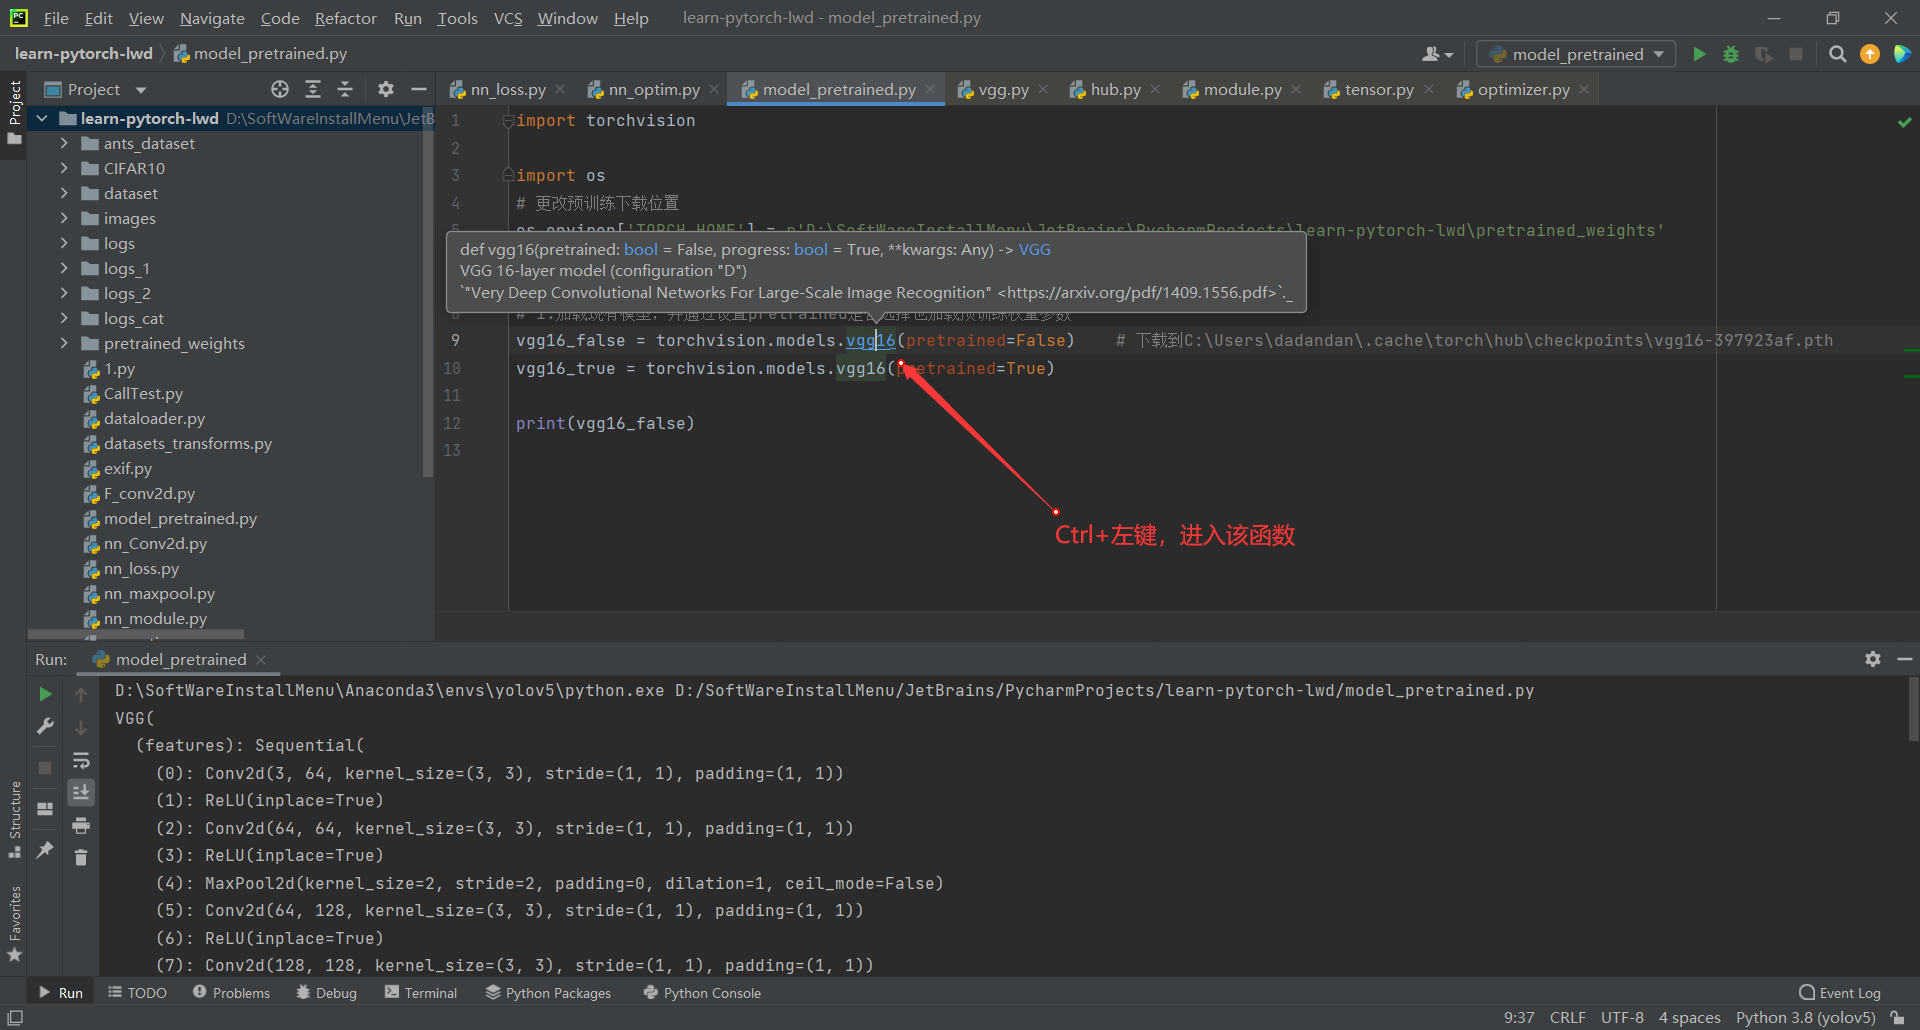1920x1030 pixels.
Task: Close nn_loss.py tab
Action: (x=560, y=89)
